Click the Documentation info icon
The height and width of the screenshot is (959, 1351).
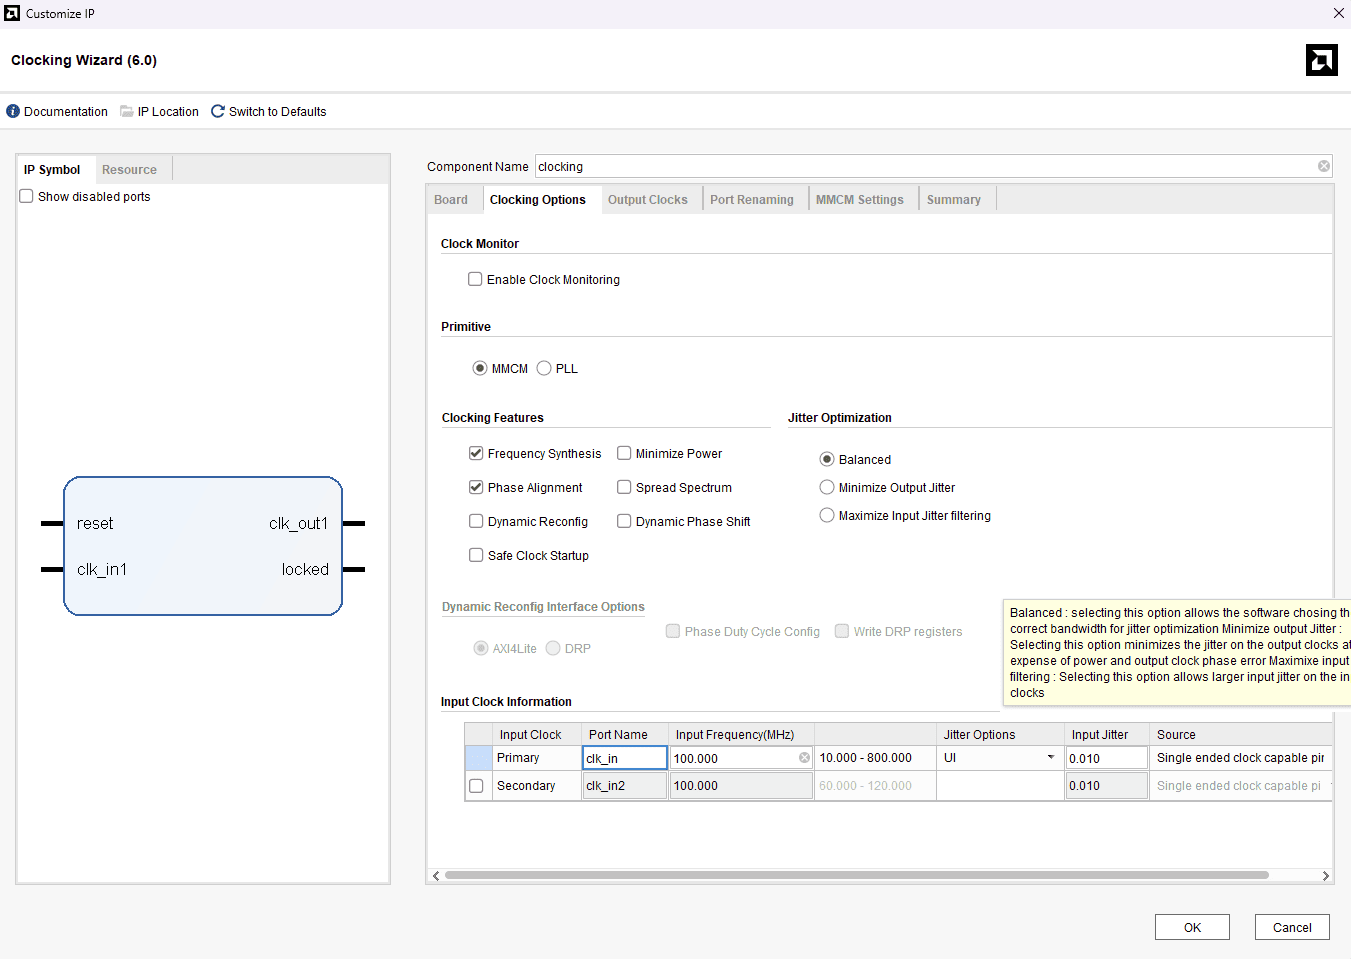pyautogui.click(x=13, y=112)
